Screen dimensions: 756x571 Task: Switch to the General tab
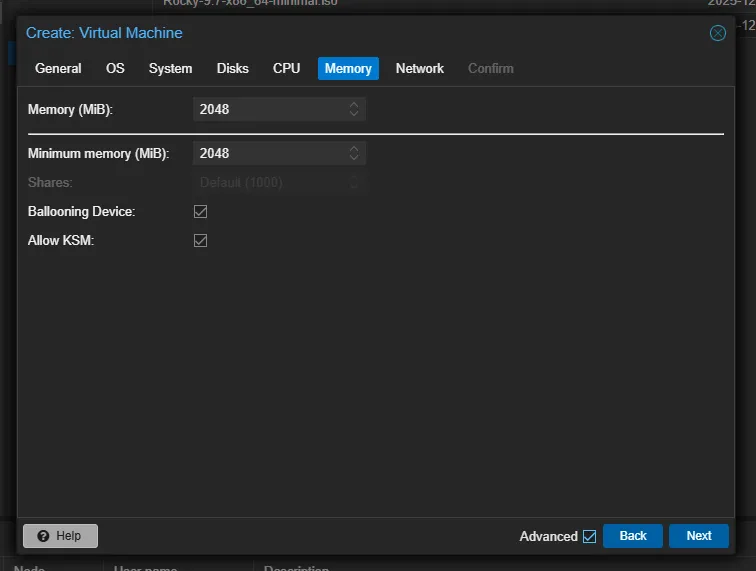(58, 68)
